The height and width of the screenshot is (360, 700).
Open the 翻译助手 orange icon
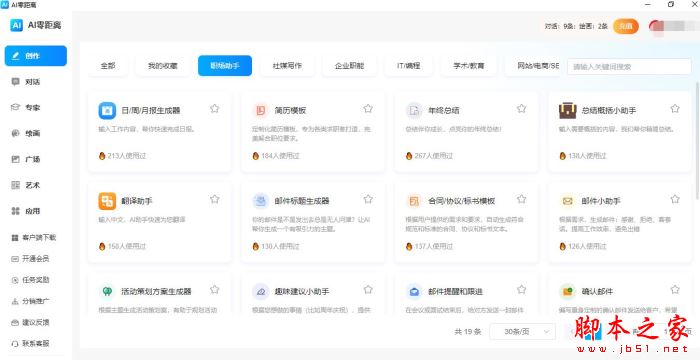pyautogui.click(x=107, y=201)
